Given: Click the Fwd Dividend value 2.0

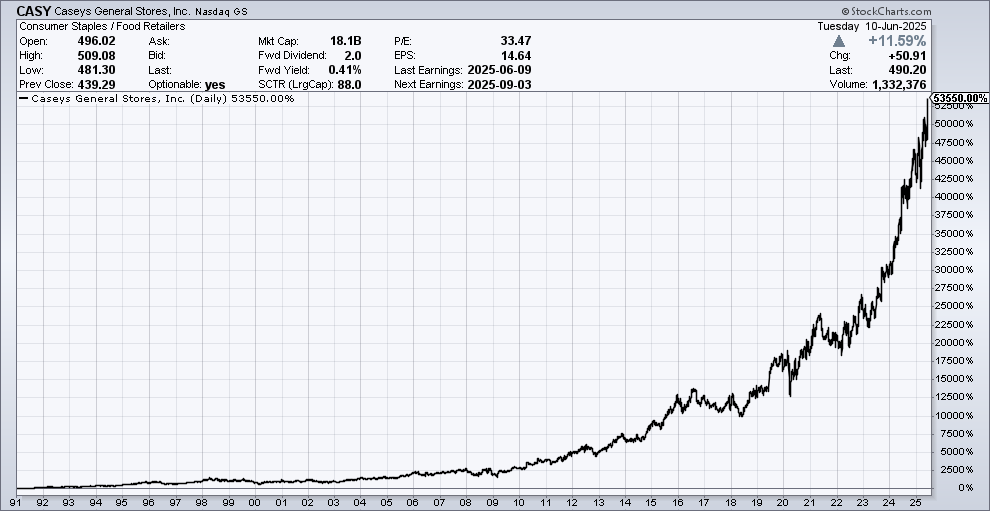Looking at the screenshot, I should coord(353,56).
